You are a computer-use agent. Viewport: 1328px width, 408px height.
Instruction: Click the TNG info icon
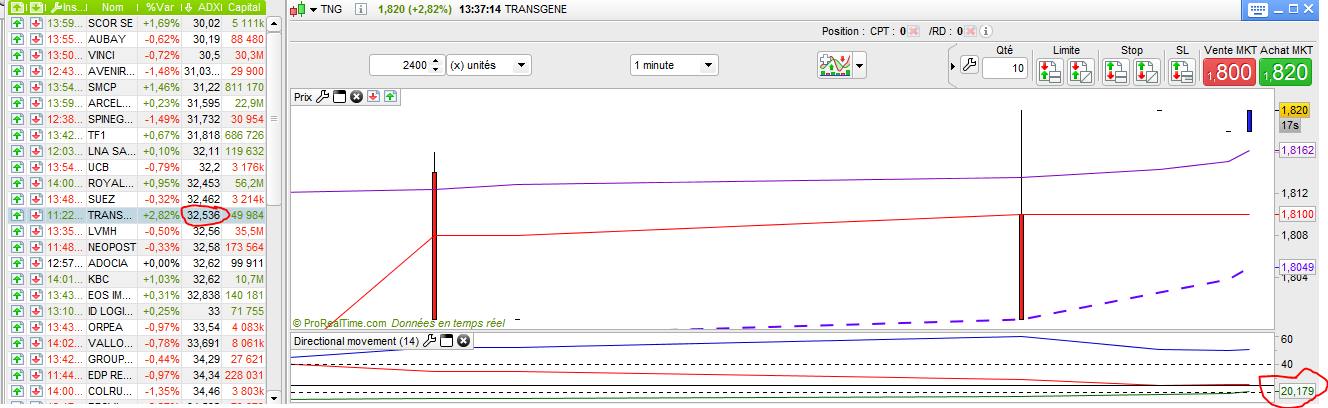(x=360, y=9)
